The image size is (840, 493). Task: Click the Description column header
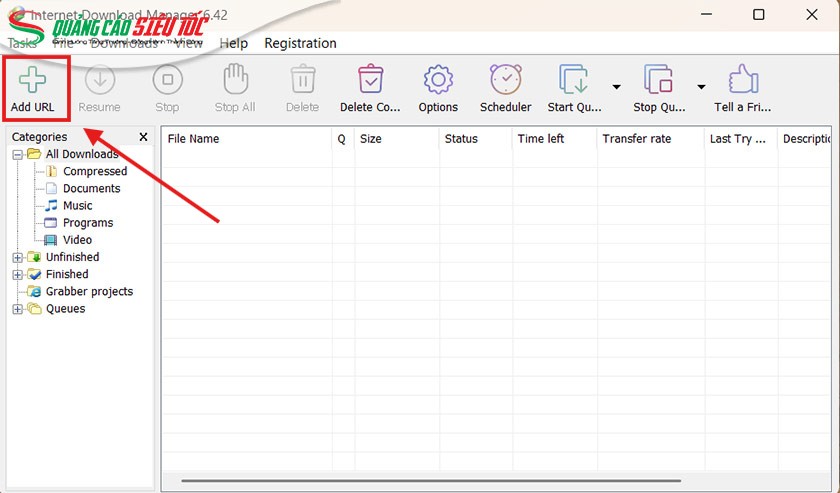805,139
